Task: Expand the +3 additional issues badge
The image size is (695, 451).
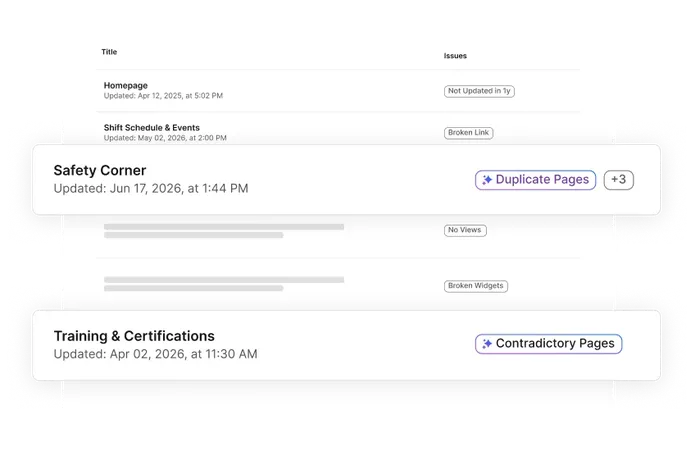Action: click(619, 179)
